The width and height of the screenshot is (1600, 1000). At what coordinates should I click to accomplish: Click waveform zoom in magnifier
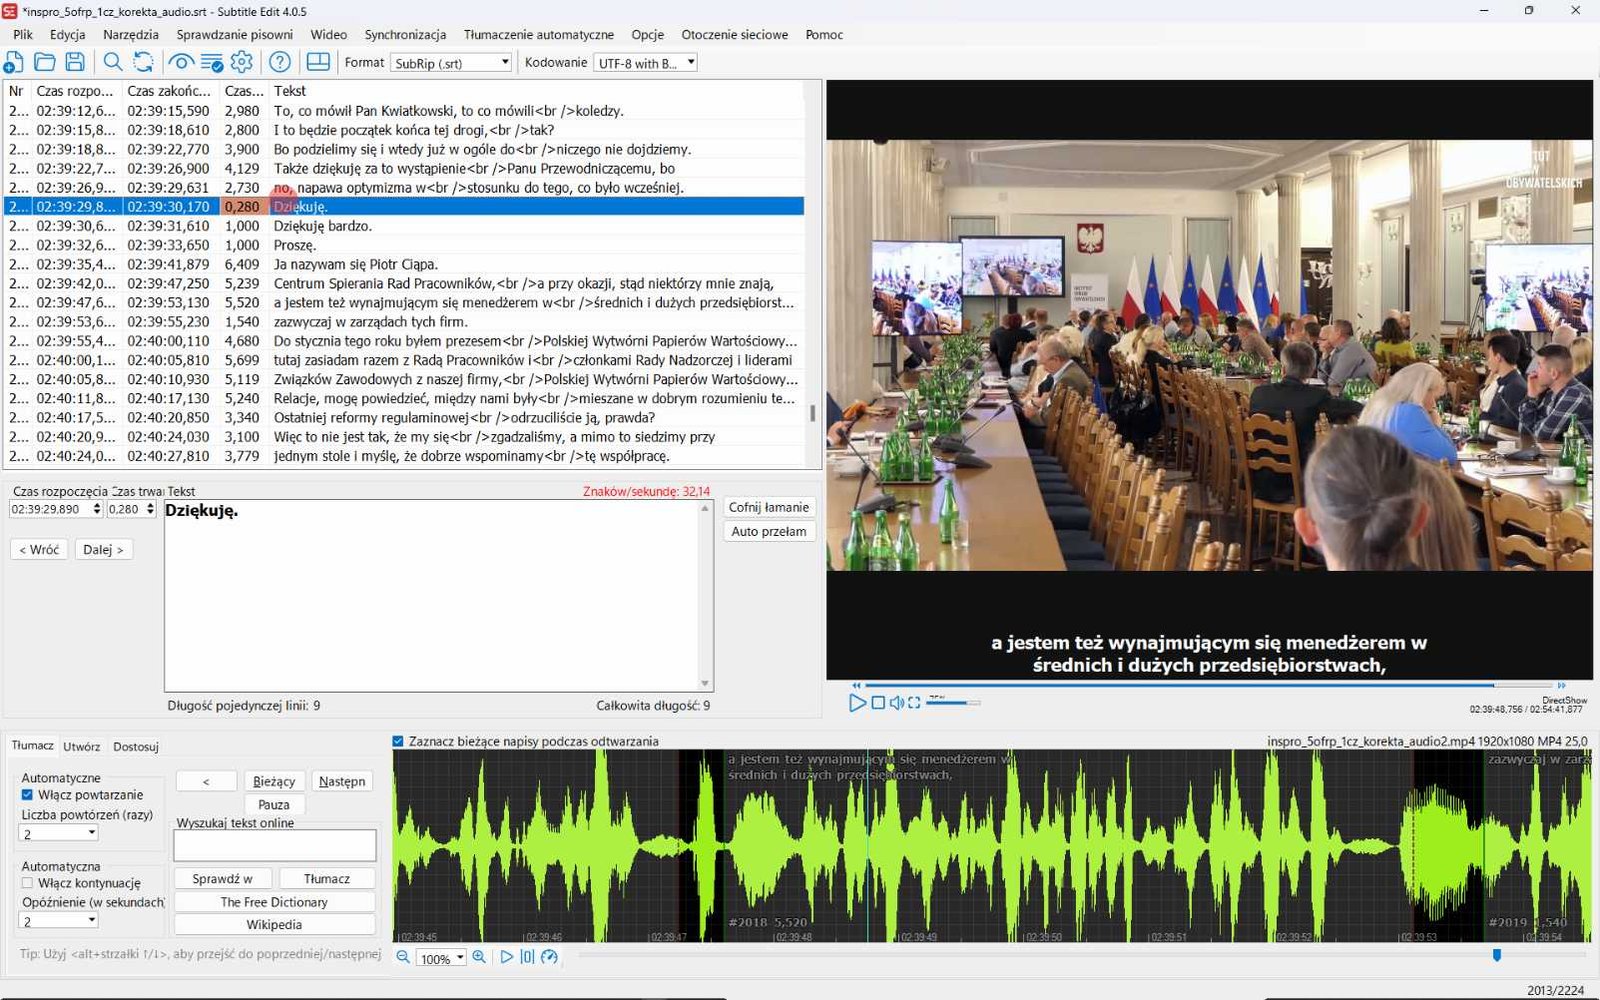[479, 957]
